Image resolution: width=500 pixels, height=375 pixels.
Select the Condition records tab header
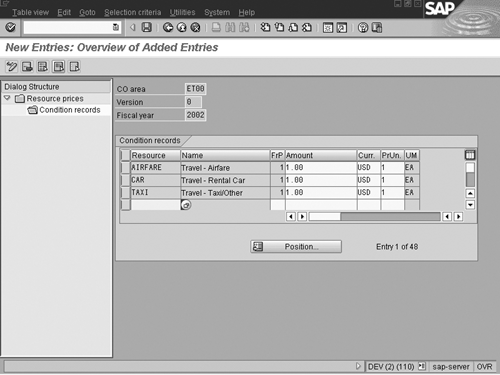[x=150, y=140]
